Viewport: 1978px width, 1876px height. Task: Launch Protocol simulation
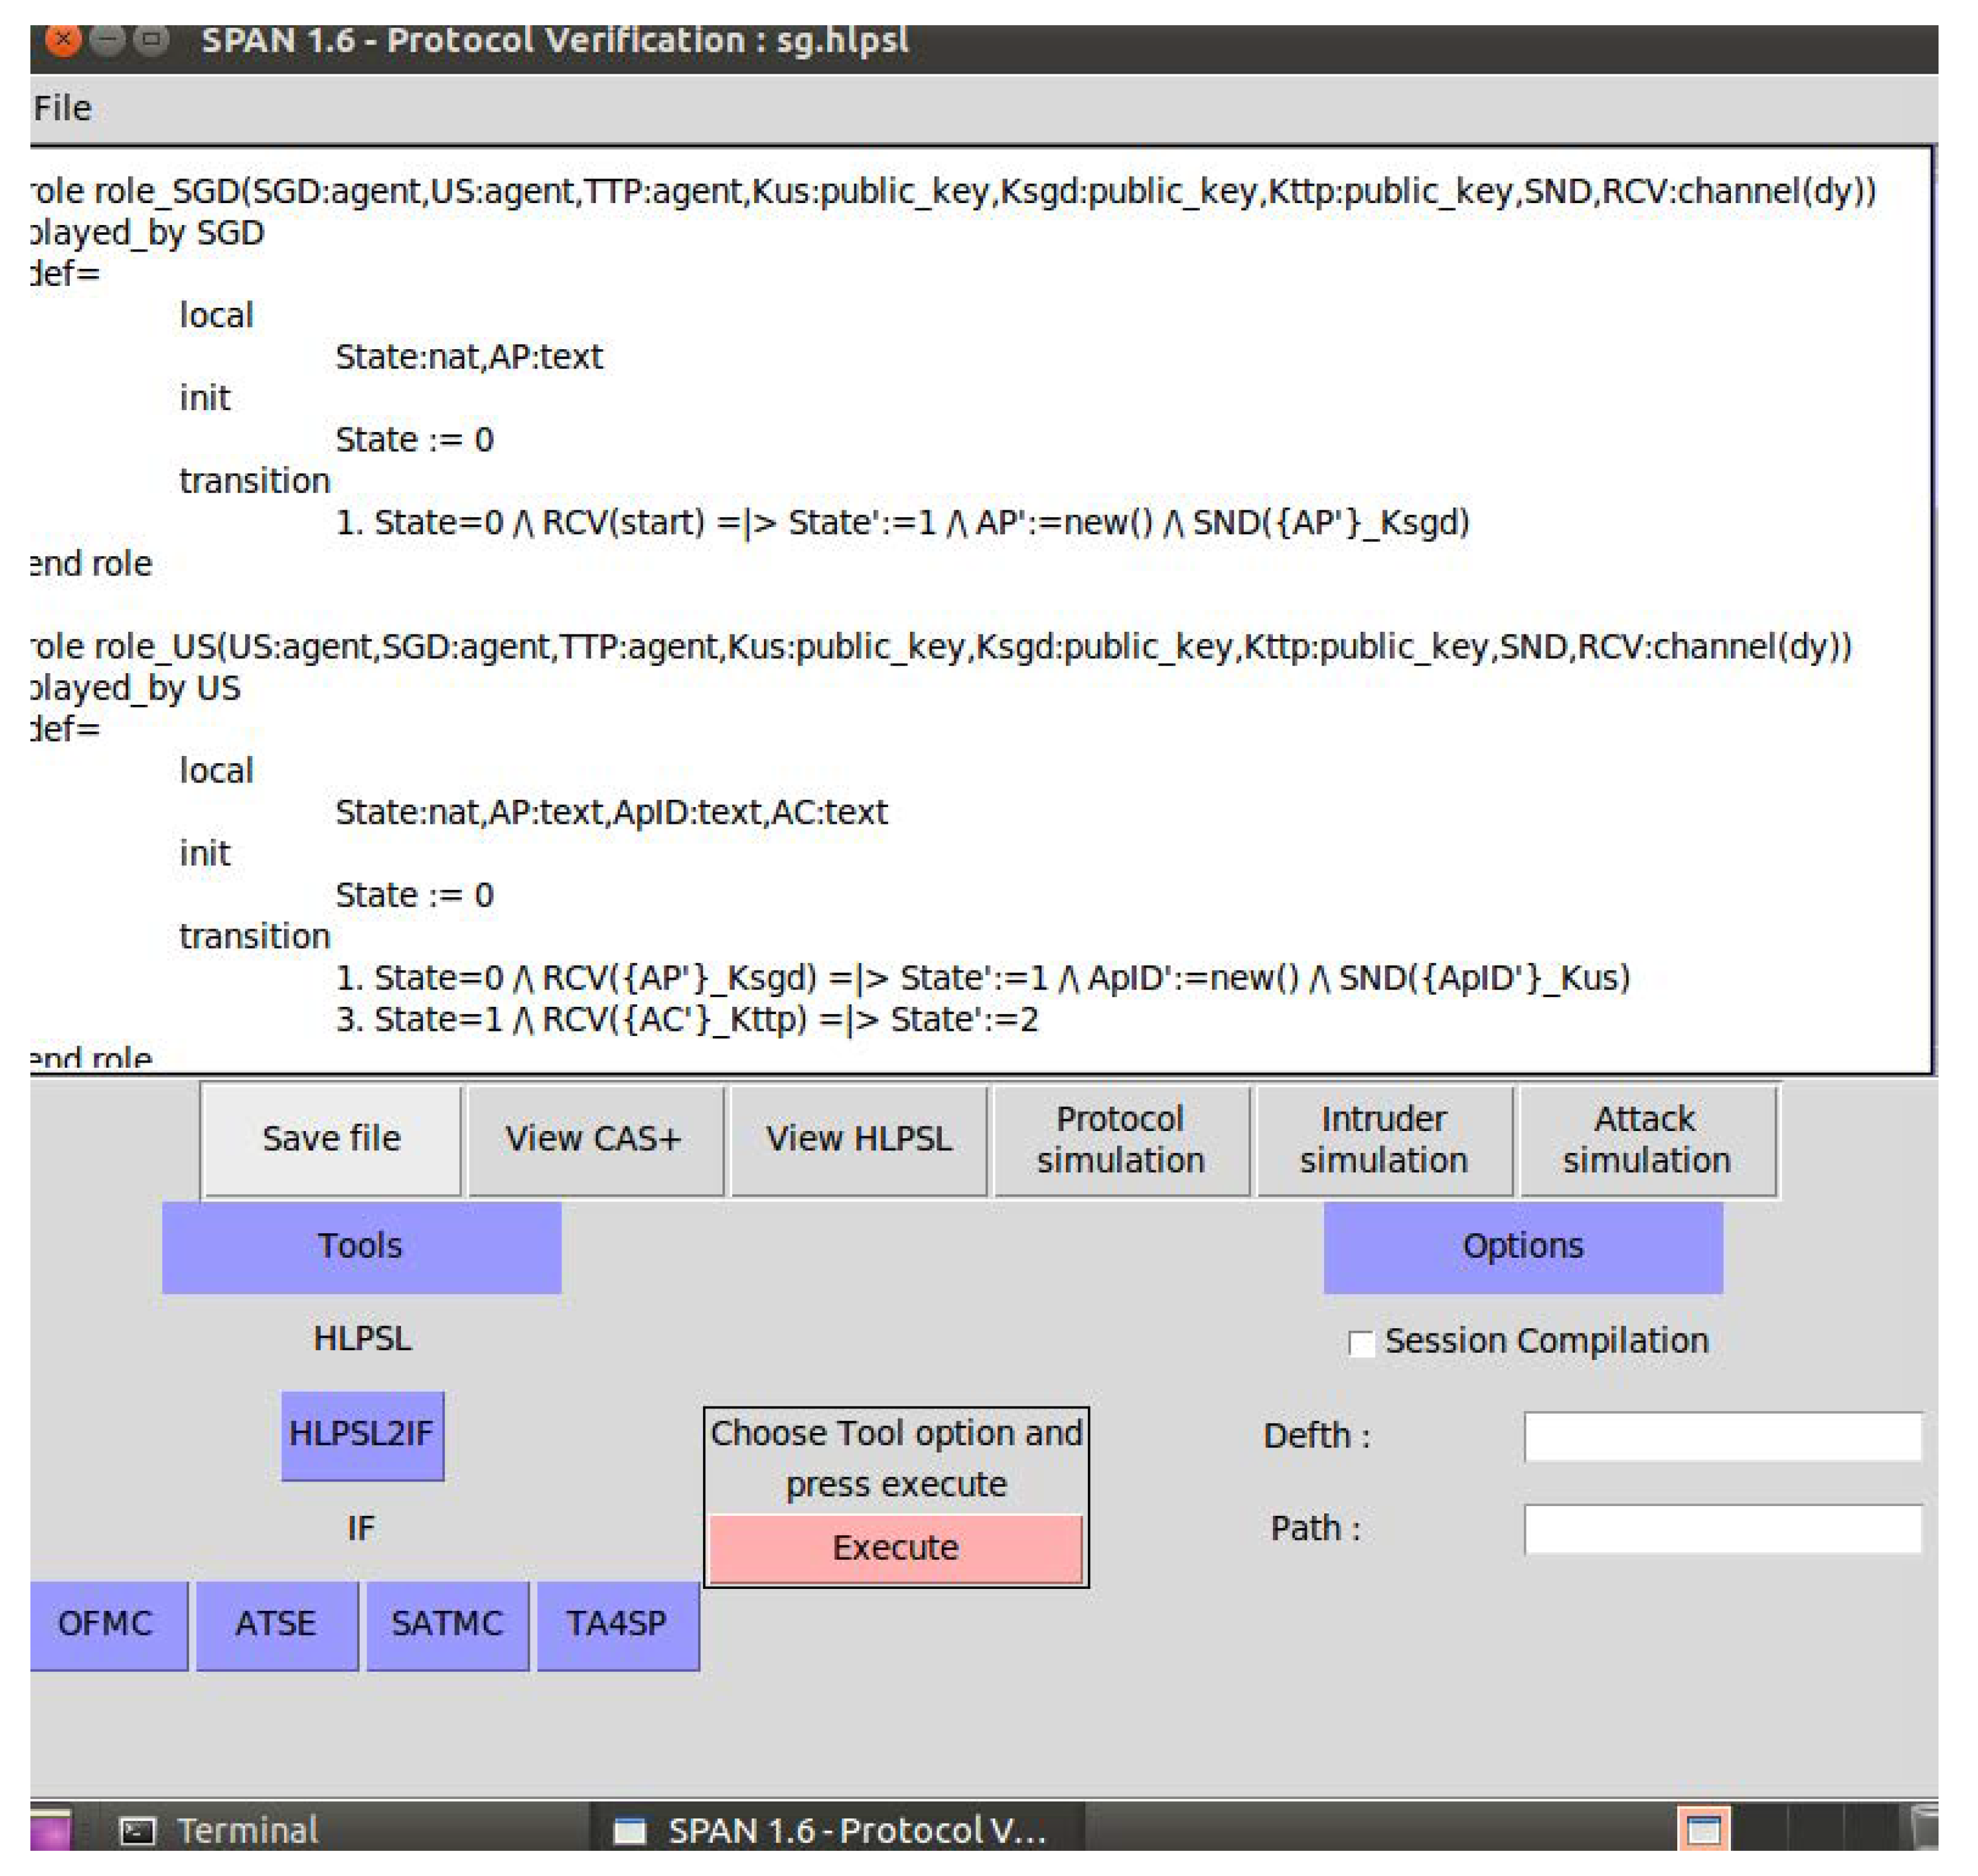[1120, 1139]
